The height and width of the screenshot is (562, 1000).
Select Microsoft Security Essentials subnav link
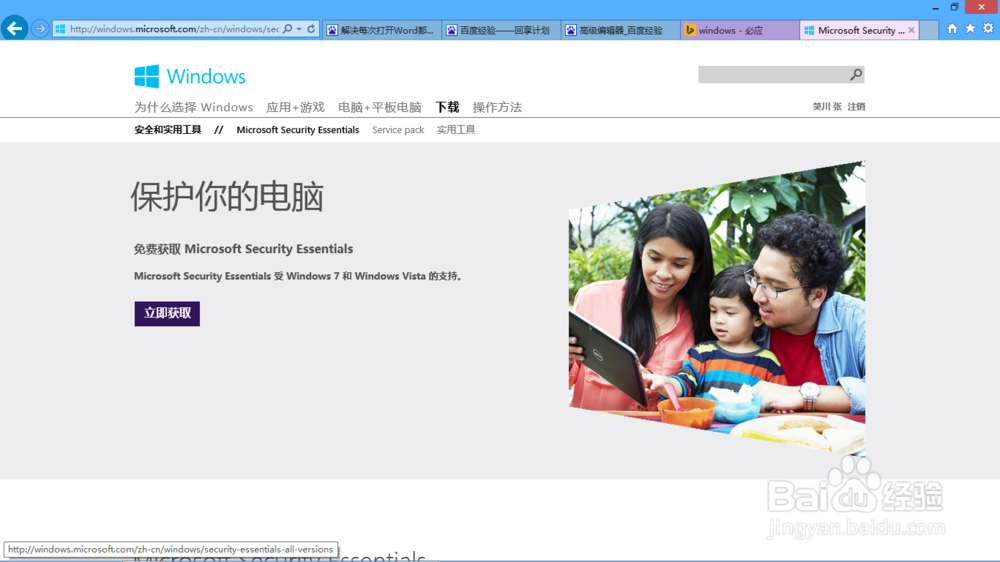297,130
